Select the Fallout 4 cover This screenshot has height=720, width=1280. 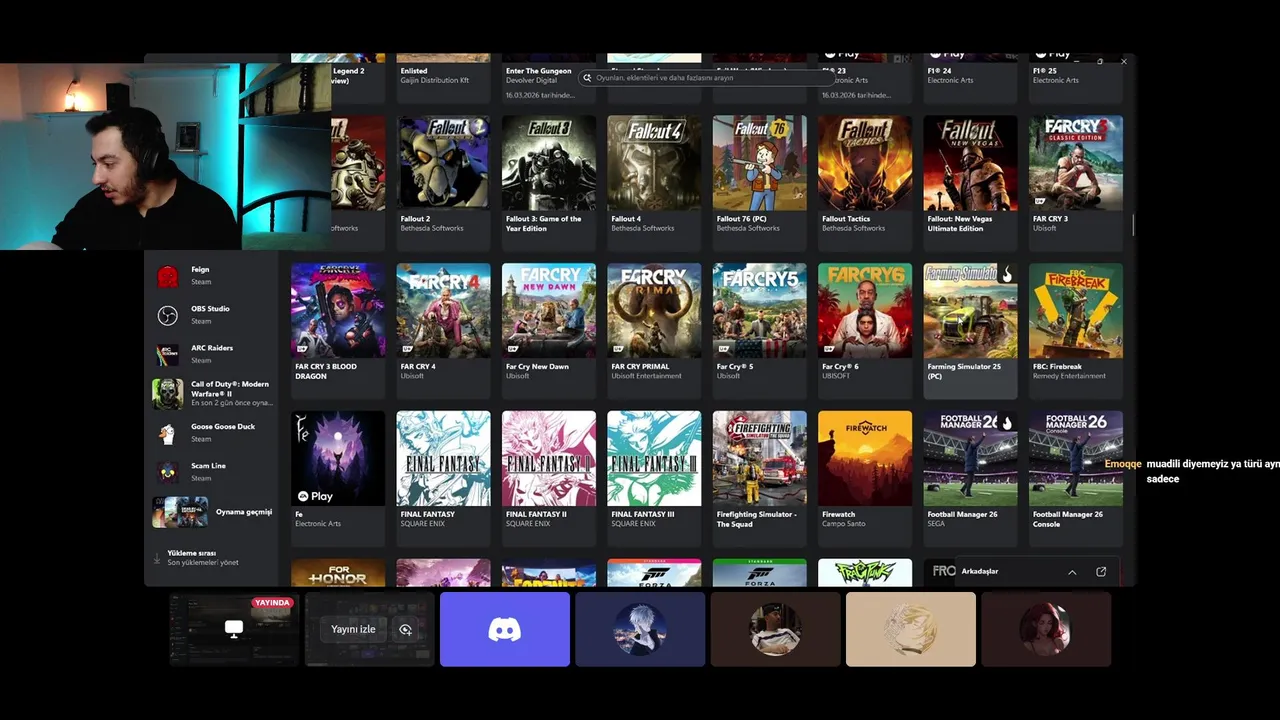pos(654,162)
